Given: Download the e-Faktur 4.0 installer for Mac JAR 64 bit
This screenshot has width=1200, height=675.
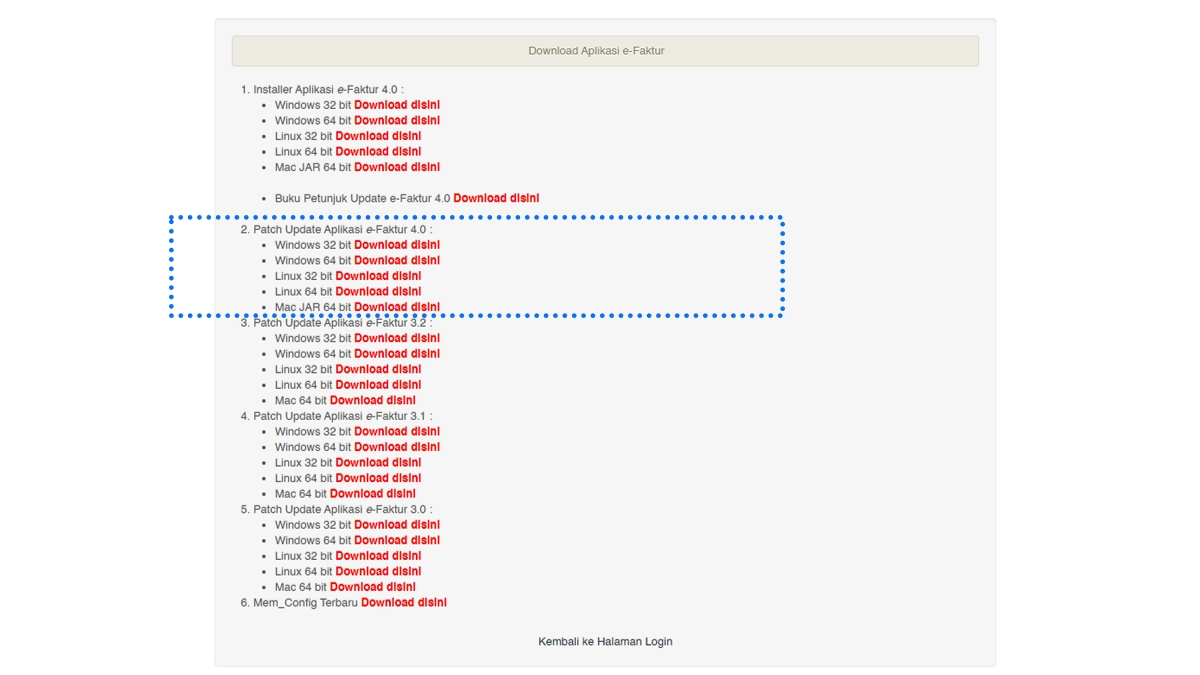Looking at the screenshot, I should pyautogui.click(x=397, y=167).
